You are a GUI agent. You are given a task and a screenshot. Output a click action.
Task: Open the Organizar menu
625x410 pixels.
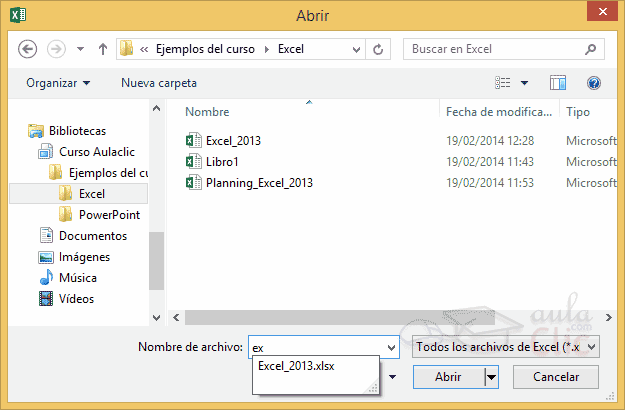(58, 83)
